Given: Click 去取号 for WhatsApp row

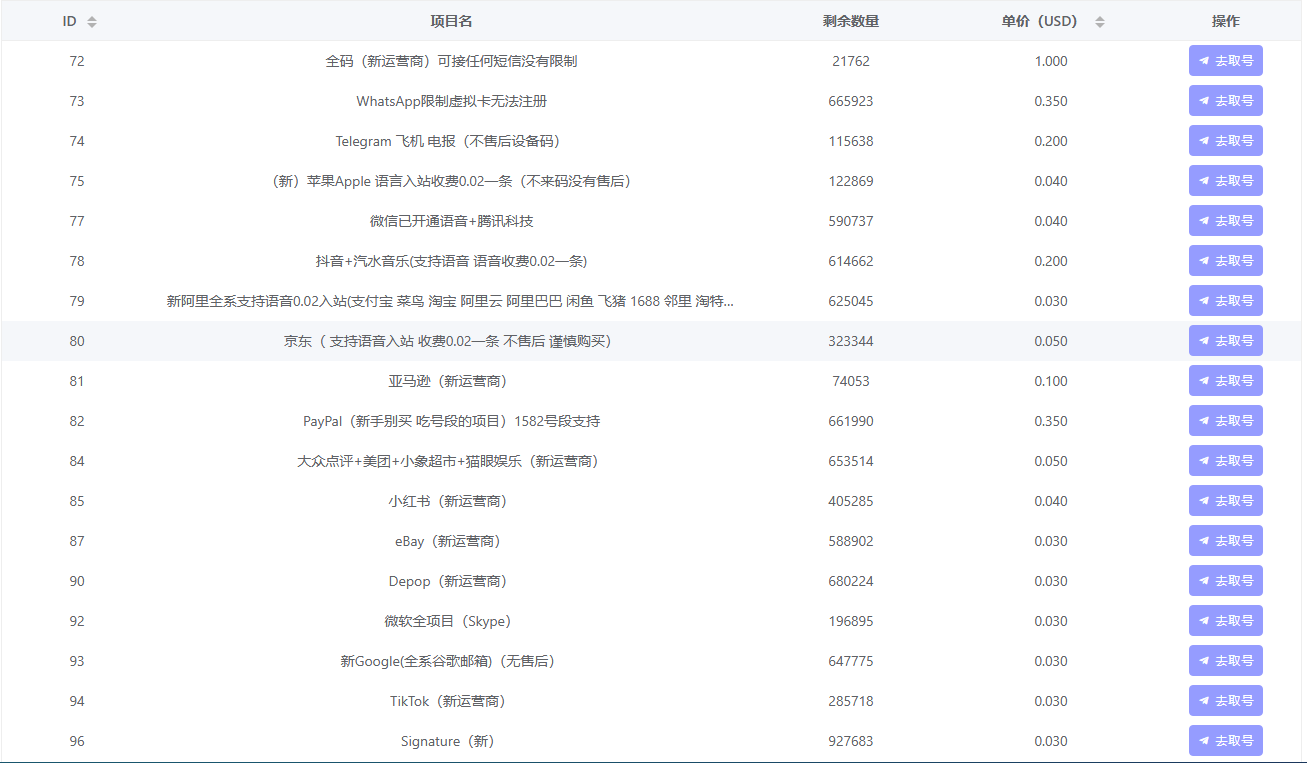Looking at the screenshot, I should pyautogui.click(x=1225, y=101).
